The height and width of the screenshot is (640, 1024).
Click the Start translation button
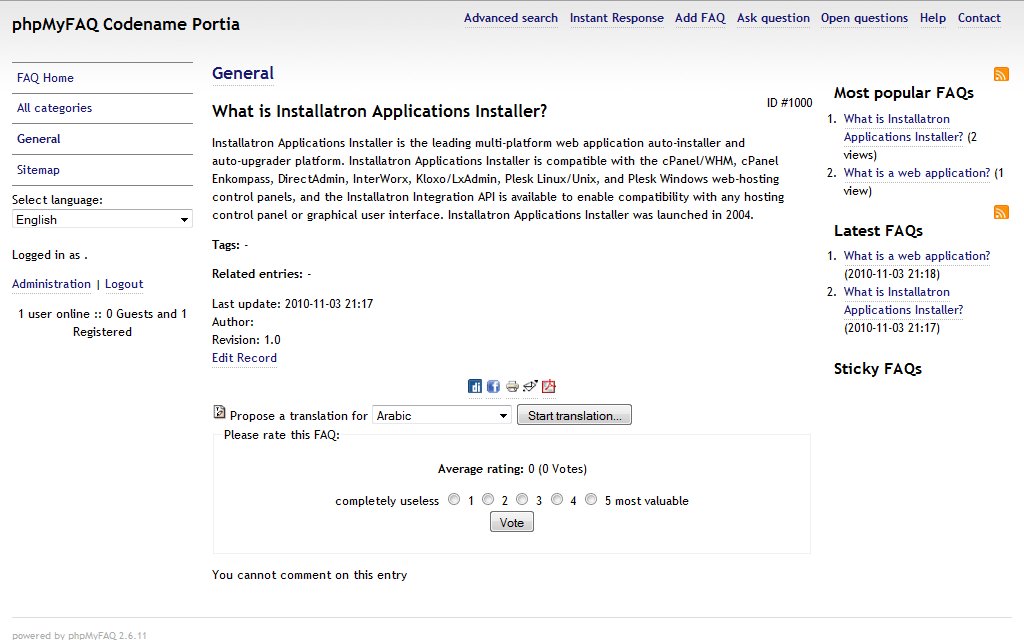574,415
